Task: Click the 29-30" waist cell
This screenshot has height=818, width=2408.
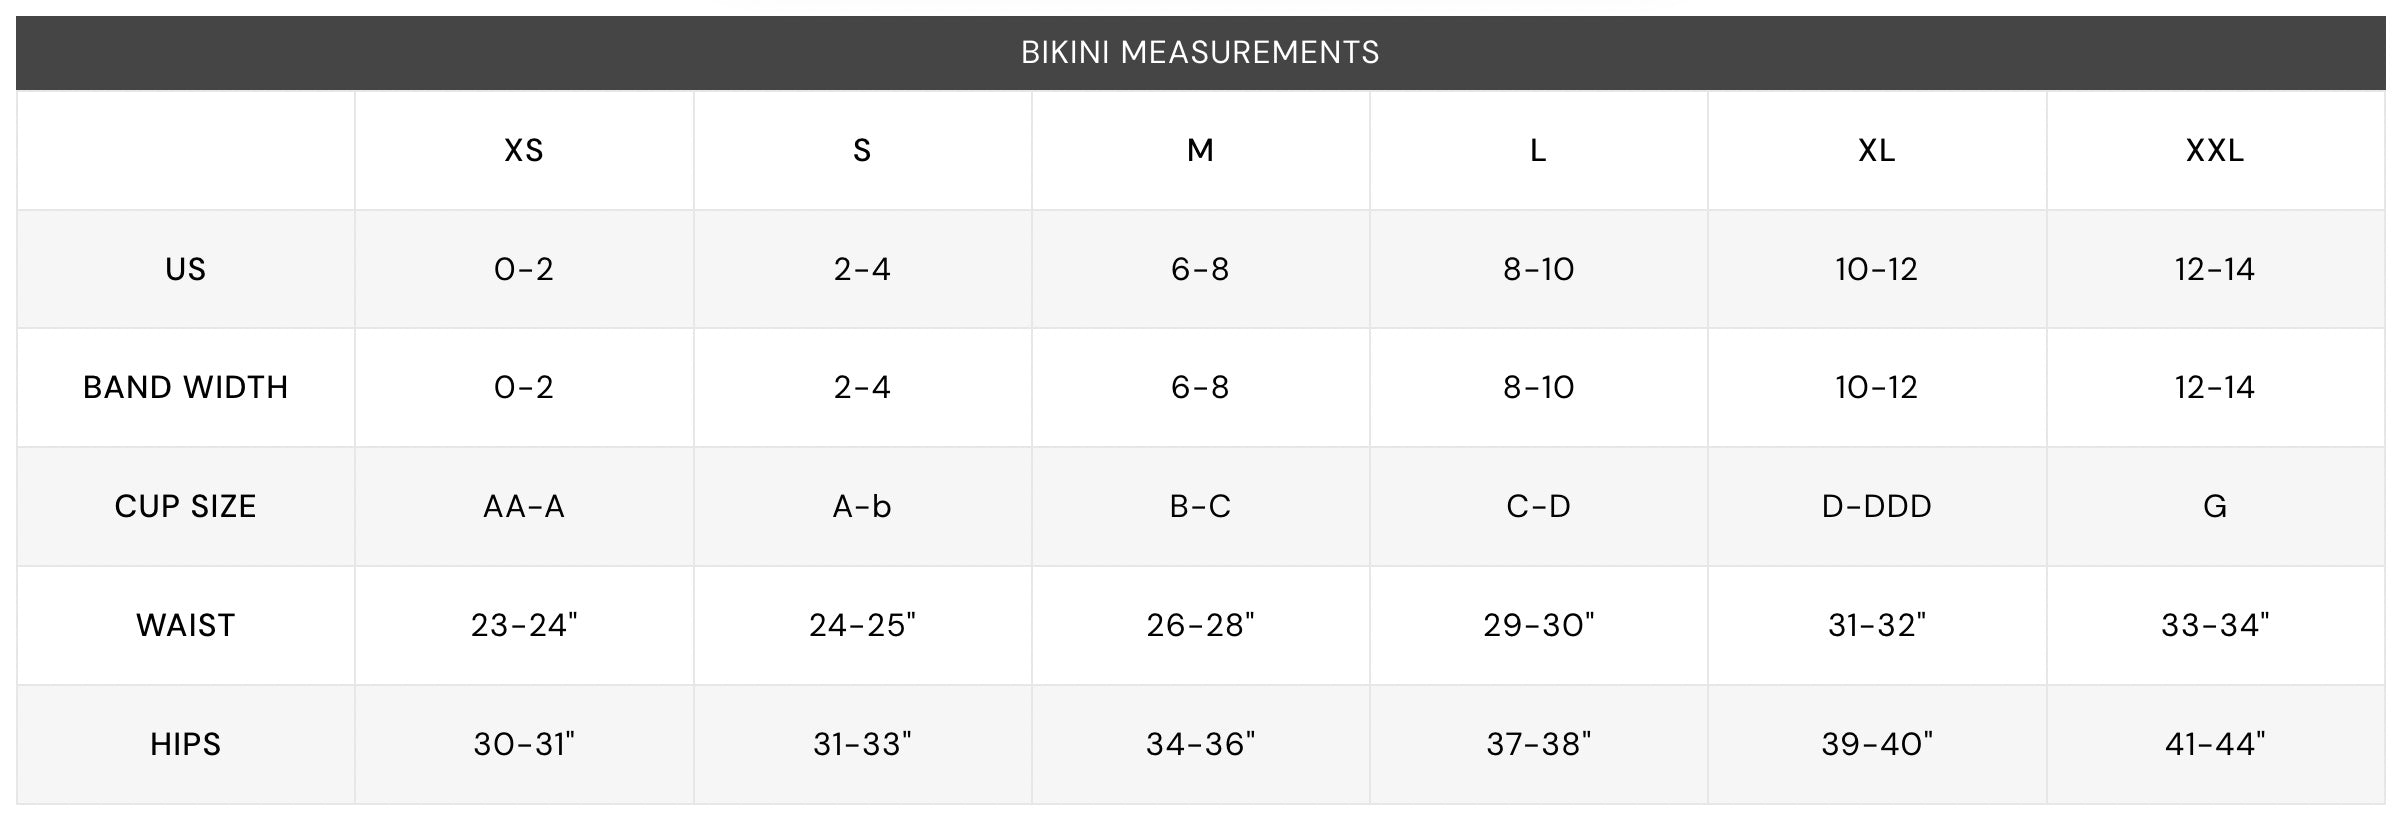Action: (1539, 625)
